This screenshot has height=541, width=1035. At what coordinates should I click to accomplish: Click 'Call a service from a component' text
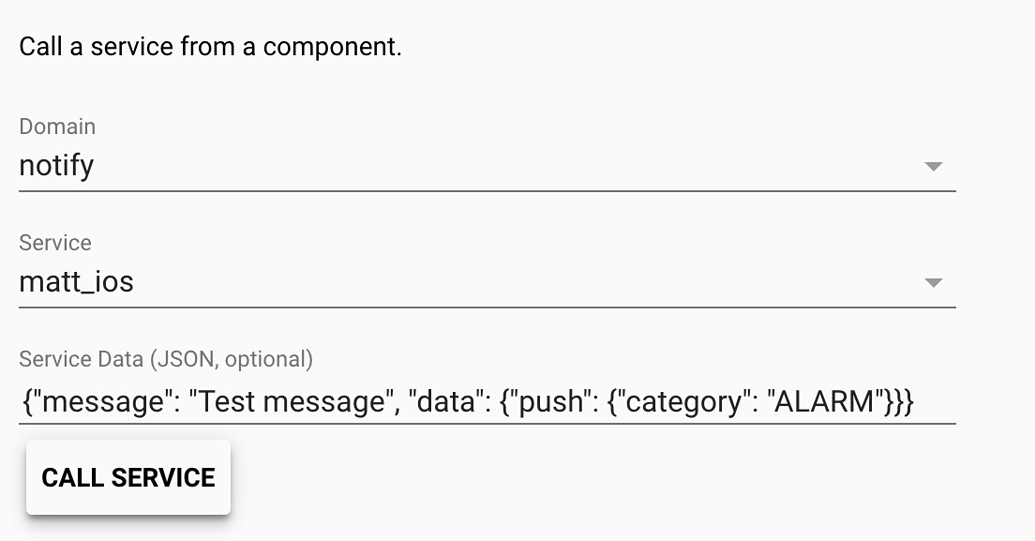pyautogui.click(x=210, y=47)
